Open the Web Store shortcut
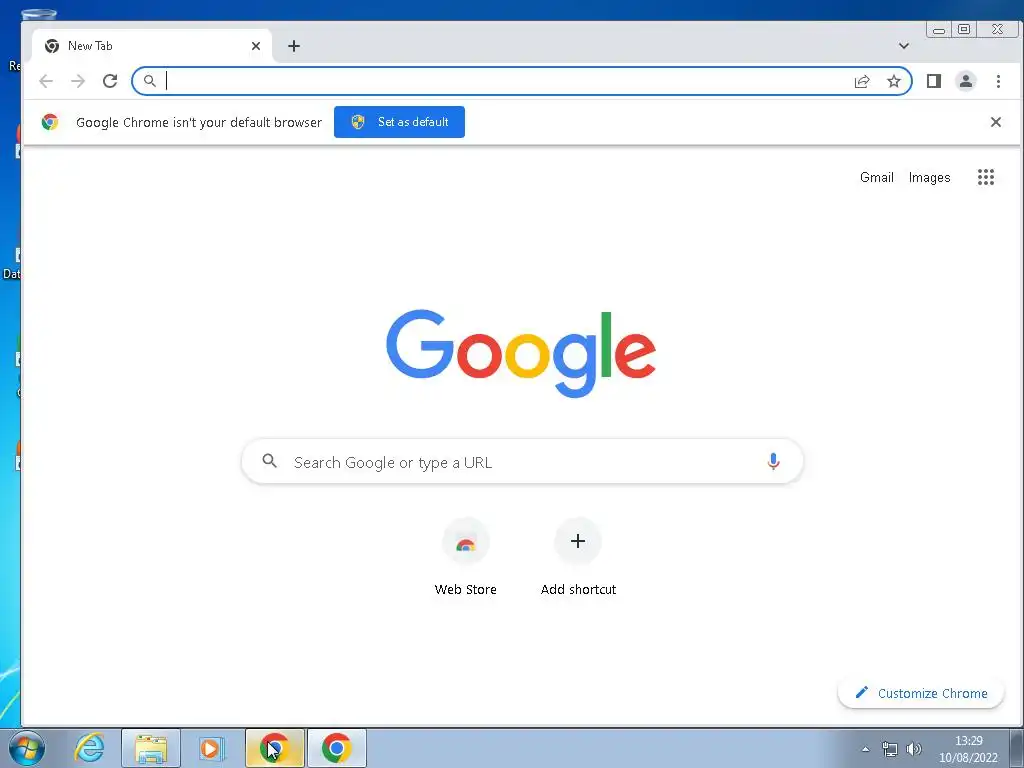 (x=466, y=557)
